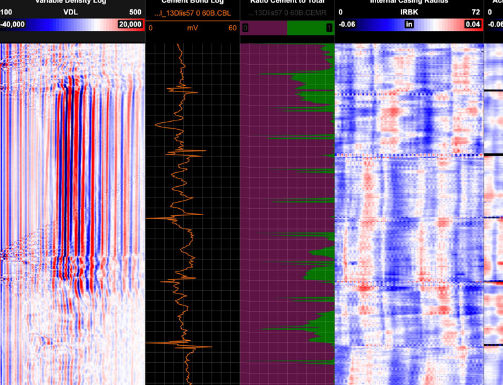
Task: Click the VDL color scale bar
Action: click(x=72, y=25)
